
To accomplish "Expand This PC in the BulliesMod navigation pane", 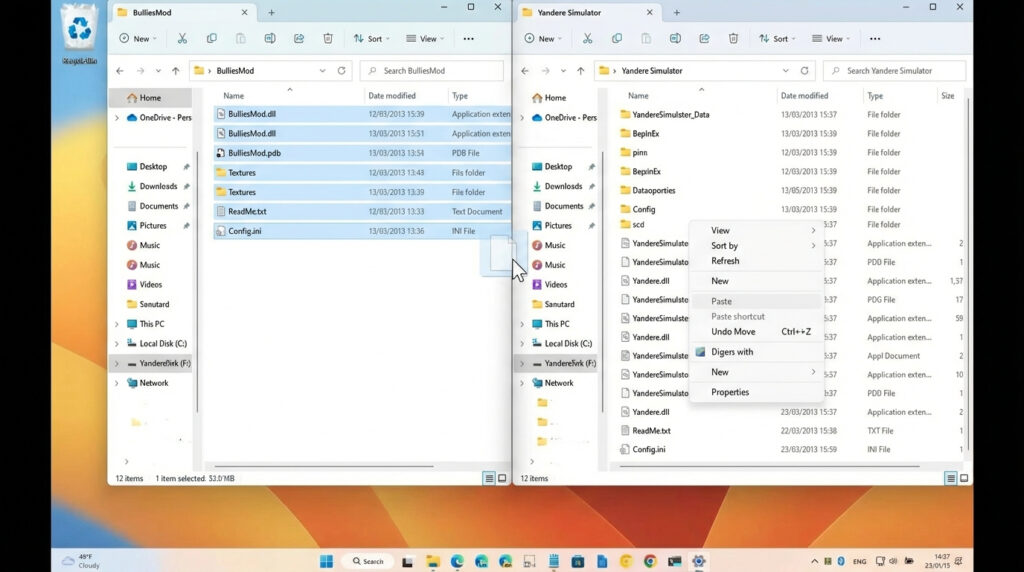I will (117, 324).
